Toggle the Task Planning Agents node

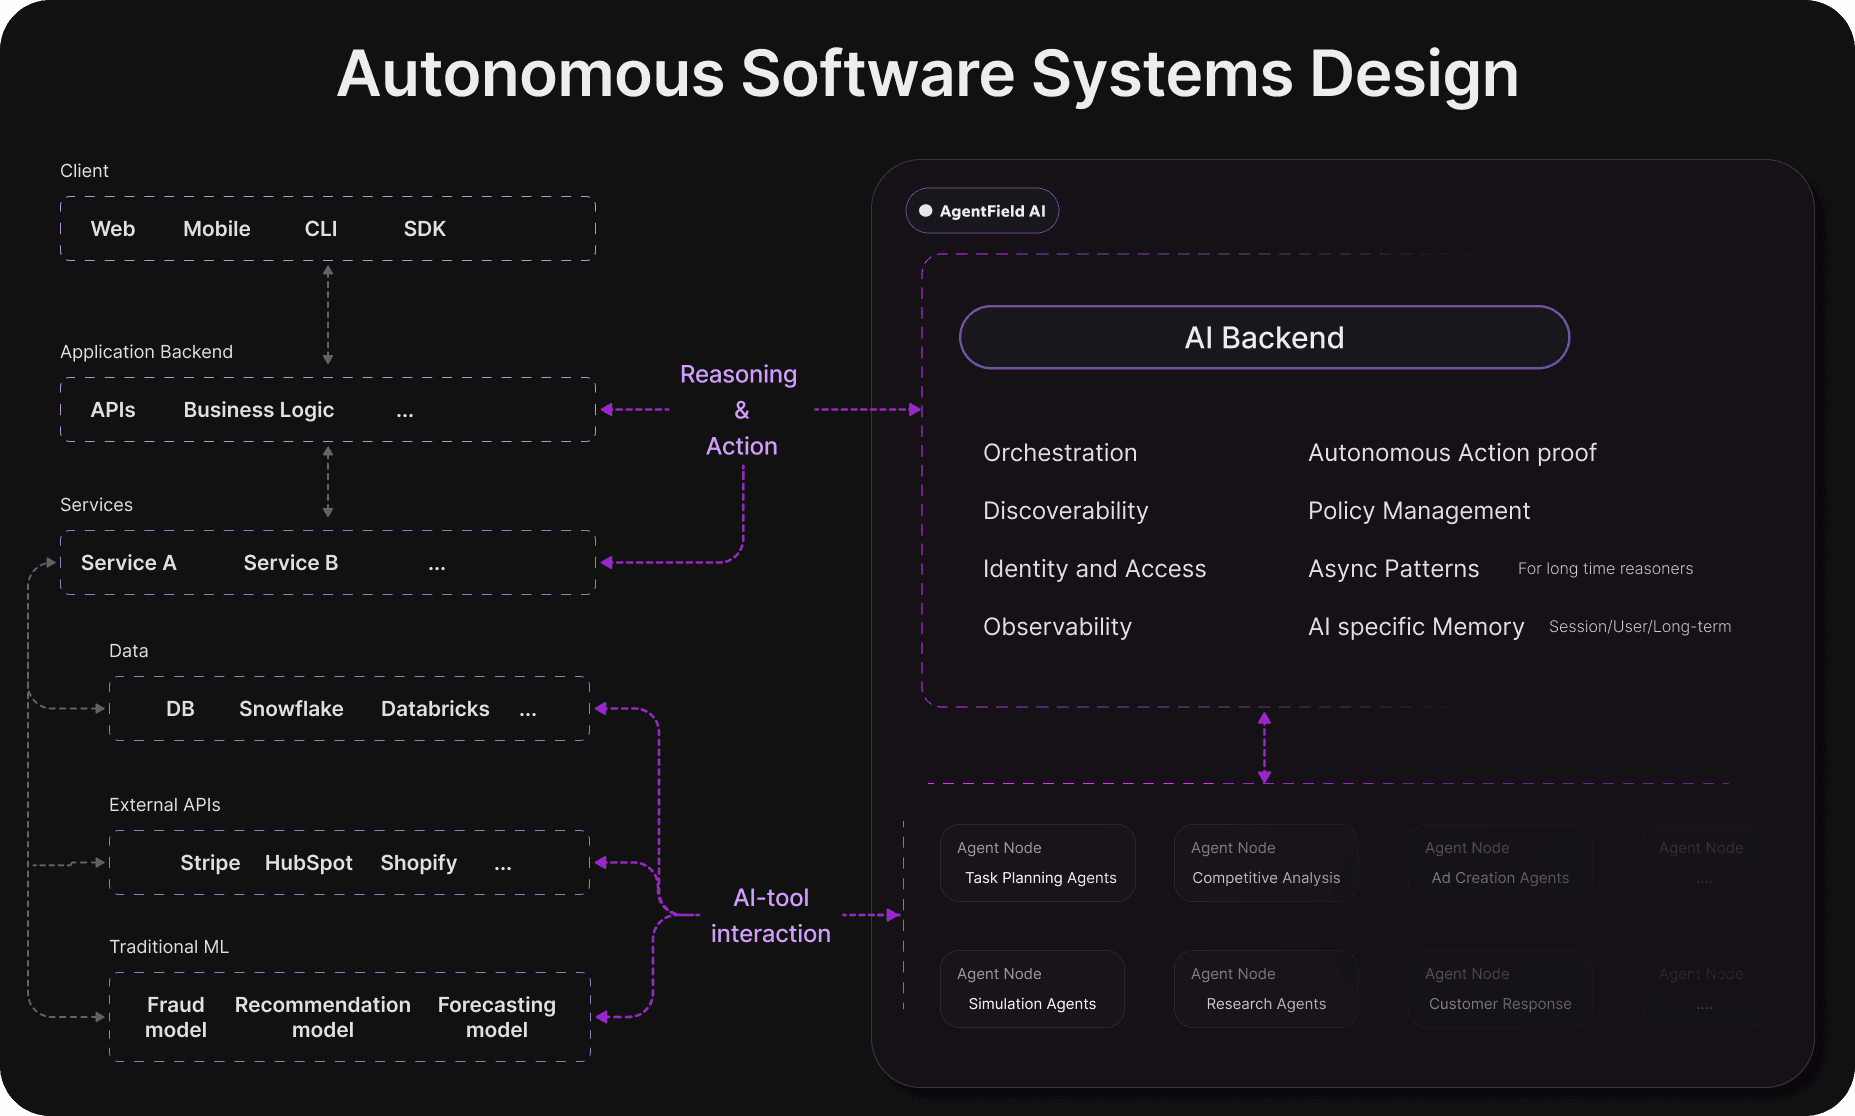pyautogui.click(x=1038, y=862)
